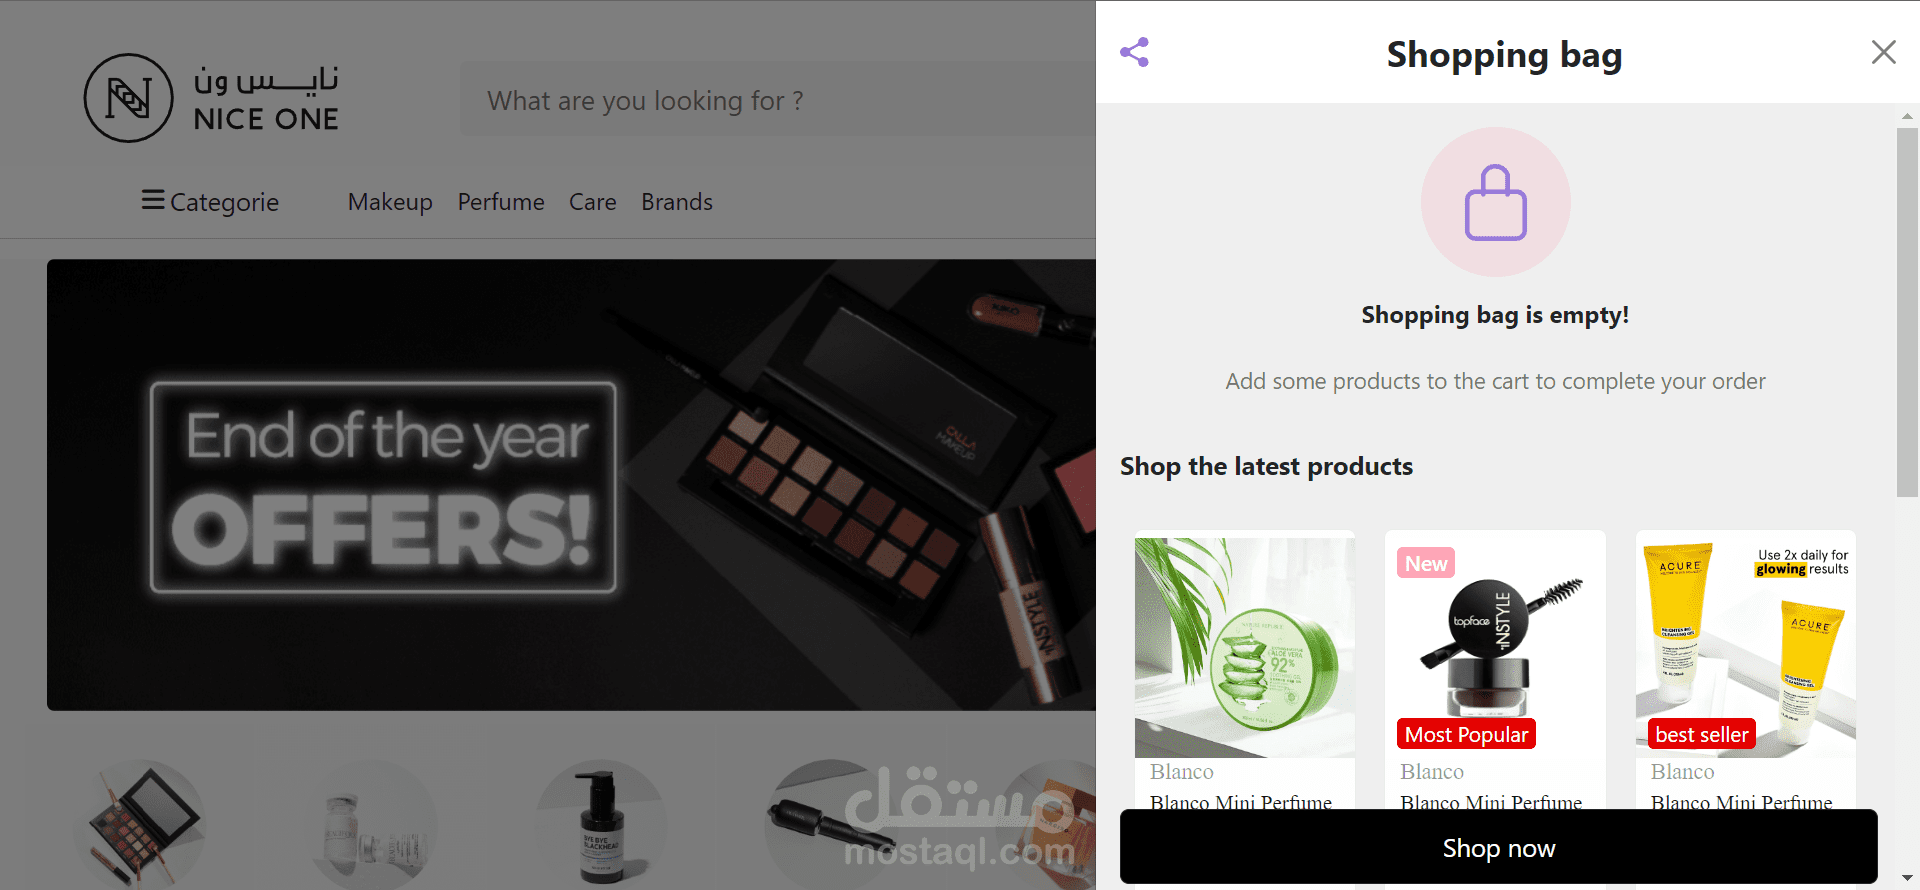Go to Brands page
The height and width of the screenshot is (890, 1920).
point(677,202)
